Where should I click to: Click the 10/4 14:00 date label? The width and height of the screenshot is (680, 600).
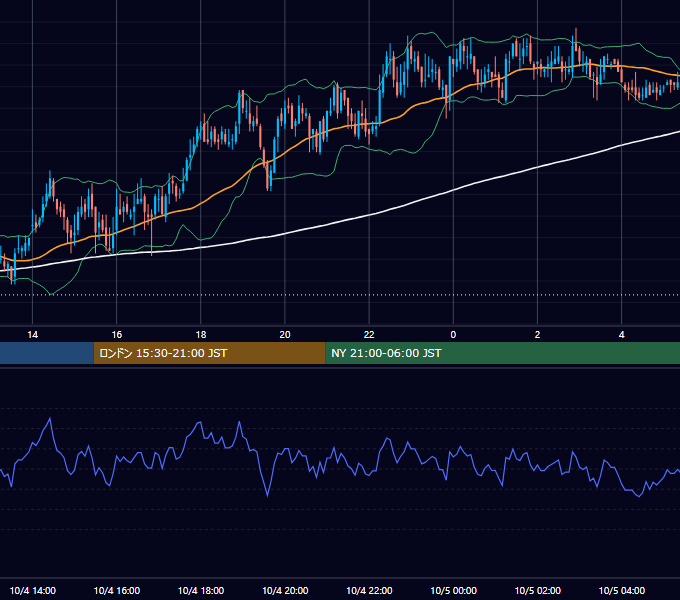click(33, 590)
